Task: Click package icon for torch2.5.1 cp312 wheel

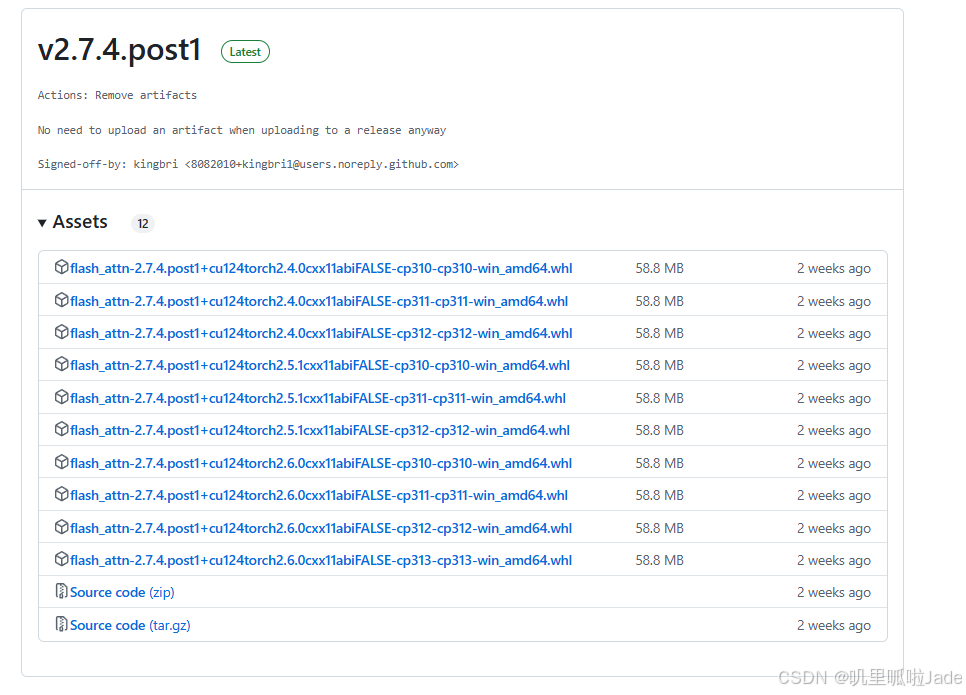Action: [x=61, y=429]
